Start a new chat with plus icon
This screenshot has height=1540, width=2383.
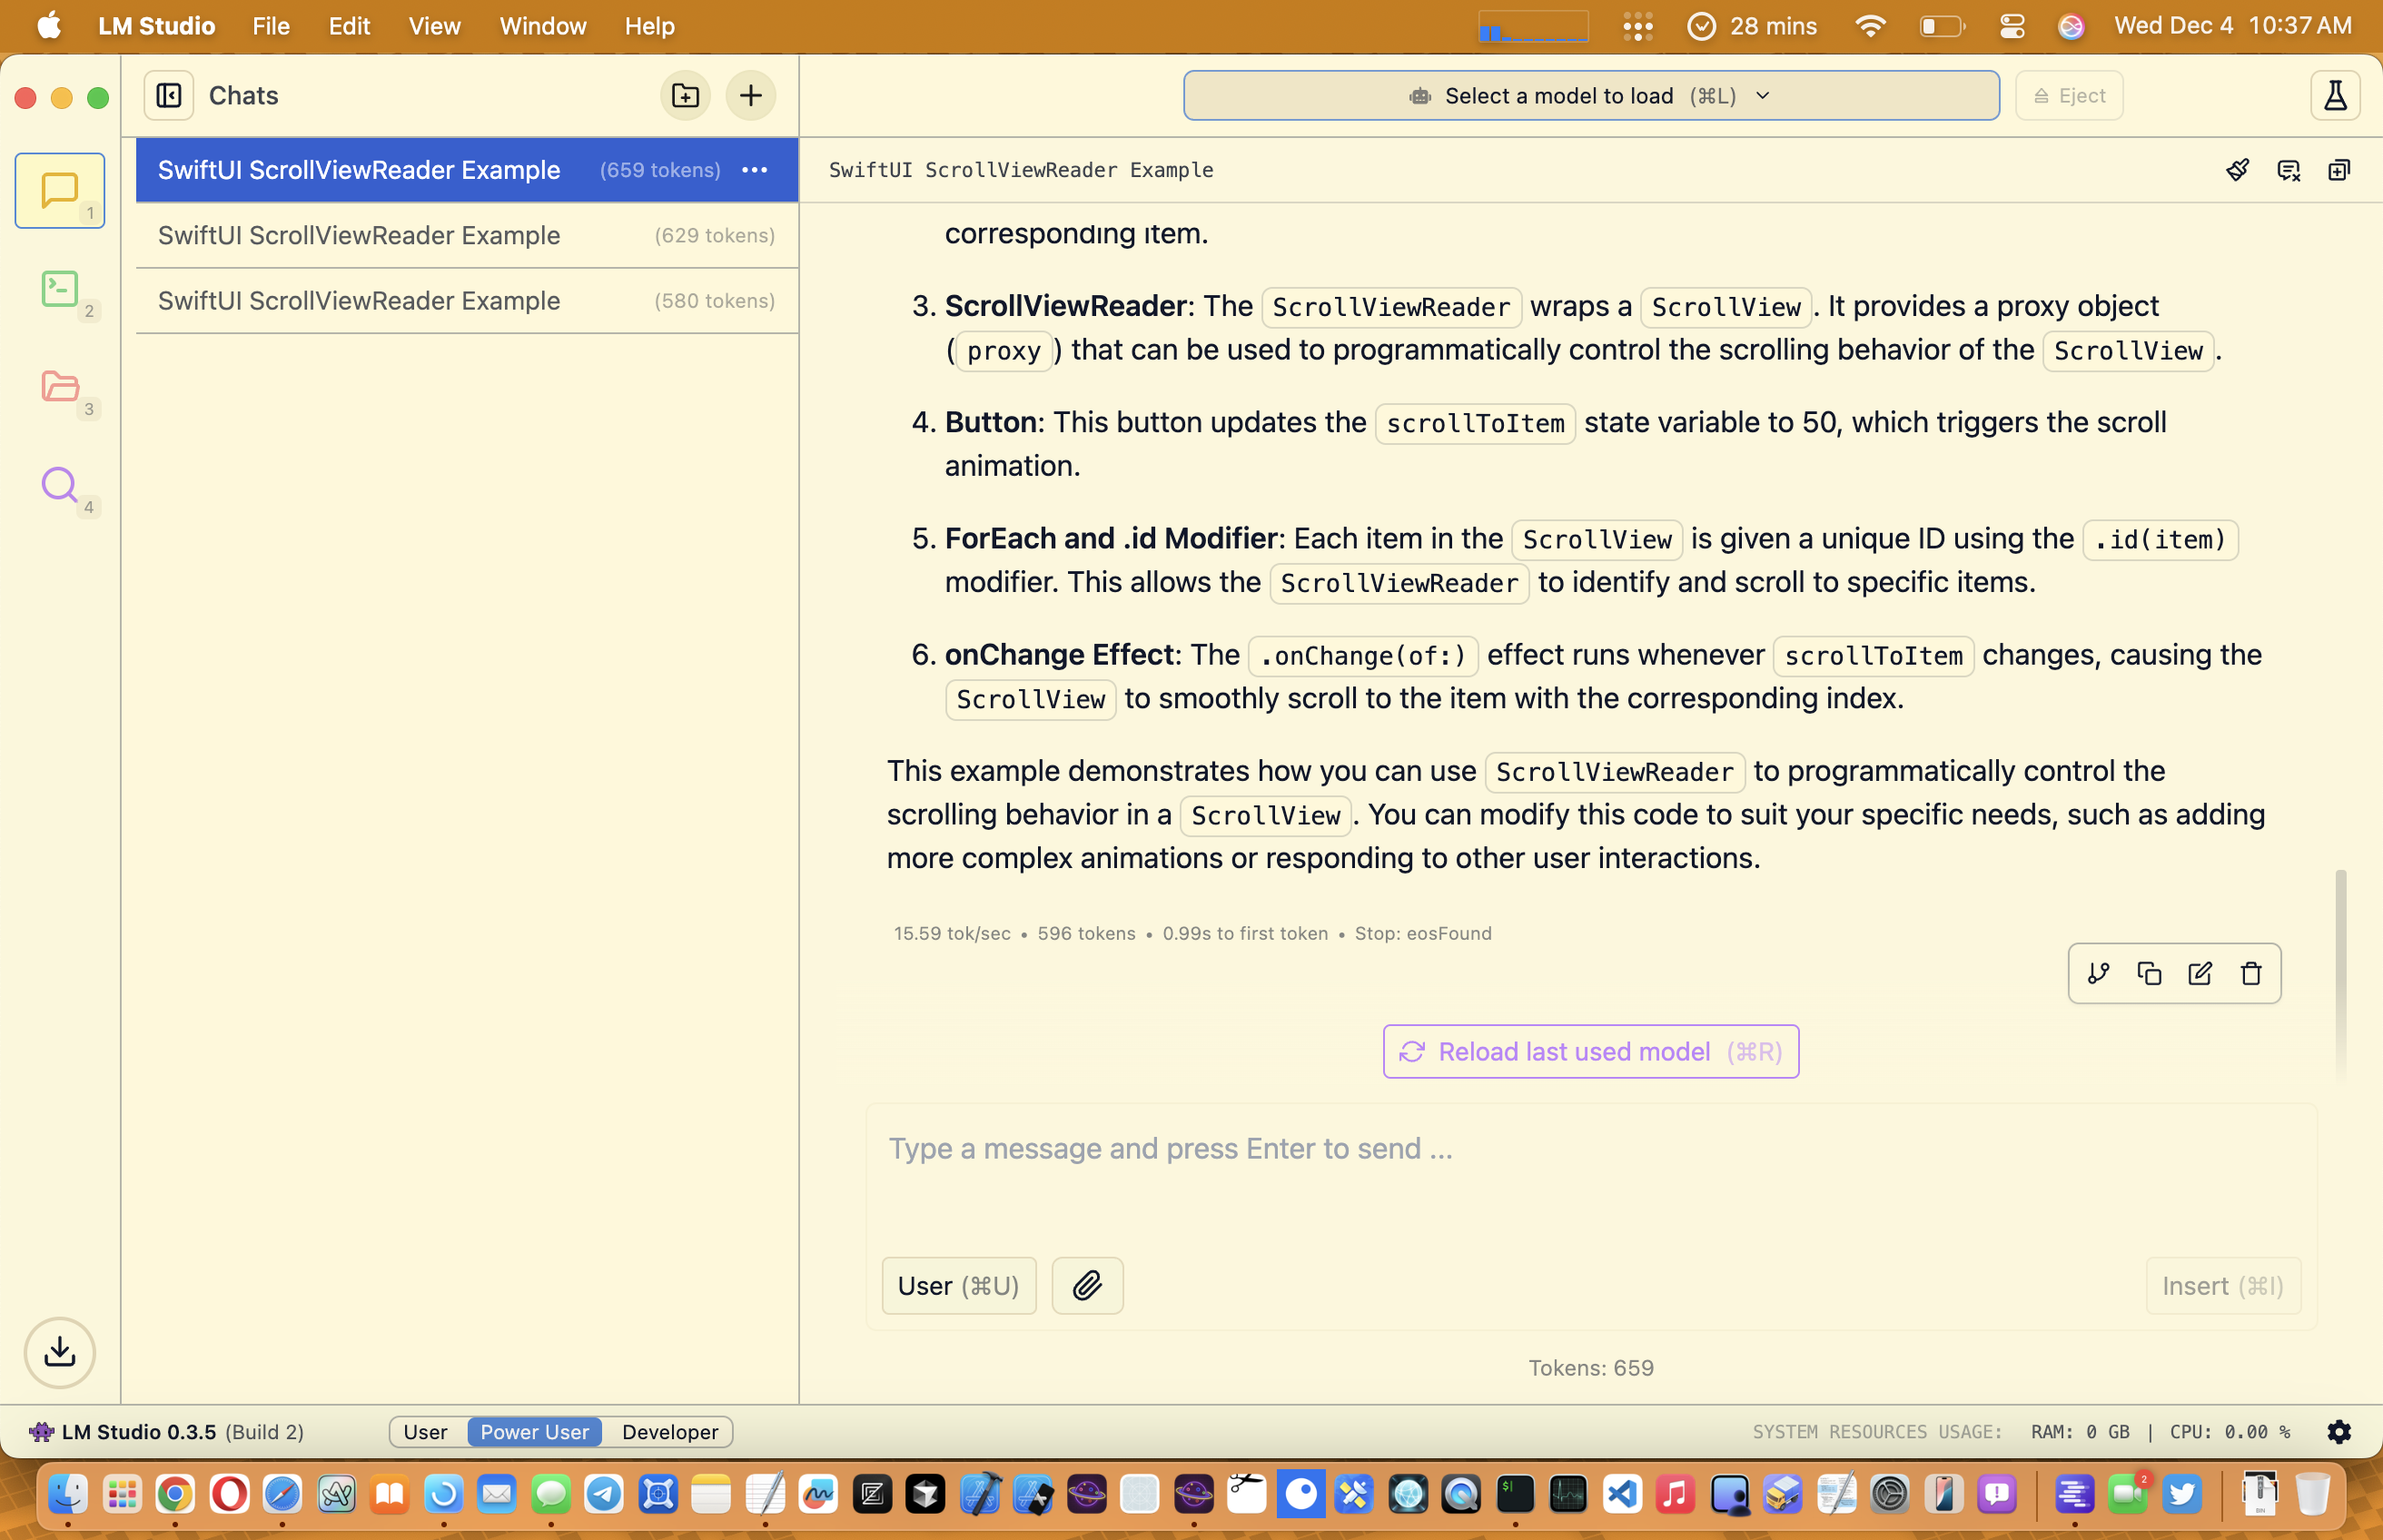coord(751,96)
